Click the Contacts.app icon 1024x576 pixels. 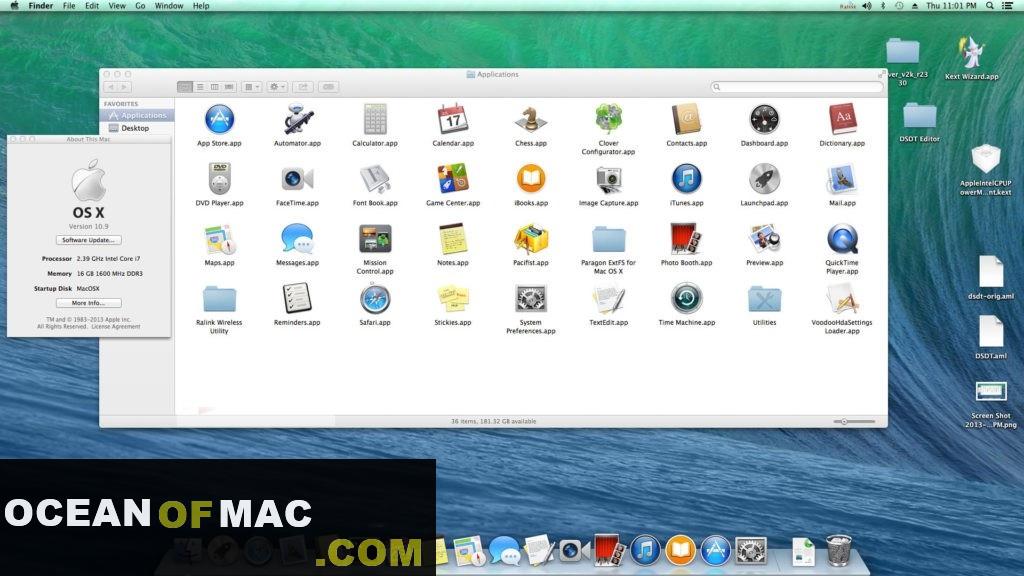point(686,120)
